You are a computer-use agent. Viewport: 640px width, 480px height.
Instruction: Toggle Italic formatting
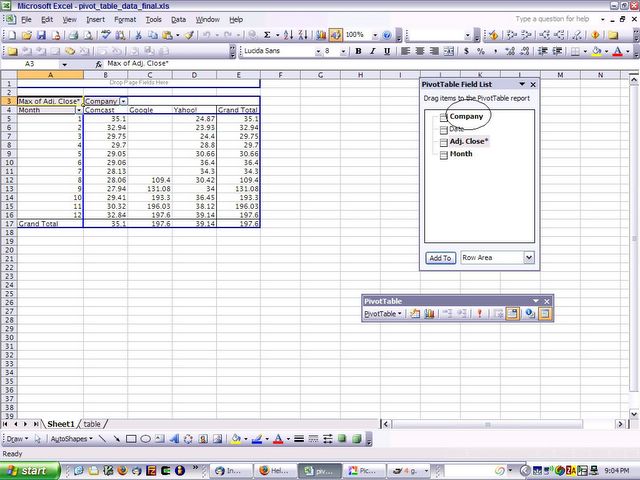click(372, 51)
